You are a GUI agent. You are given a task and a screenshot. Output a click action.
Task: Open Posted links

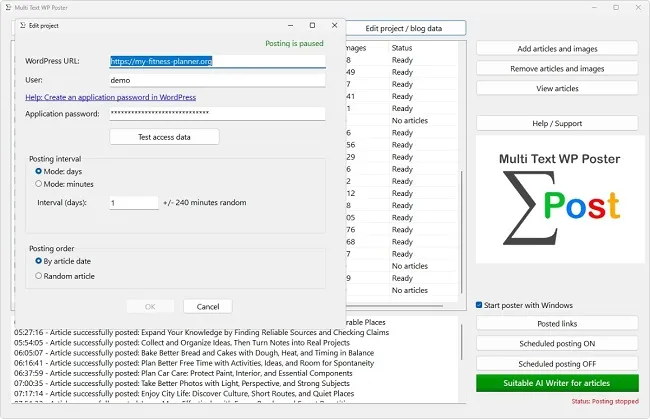pyautogui.click(x=557, y=324)
